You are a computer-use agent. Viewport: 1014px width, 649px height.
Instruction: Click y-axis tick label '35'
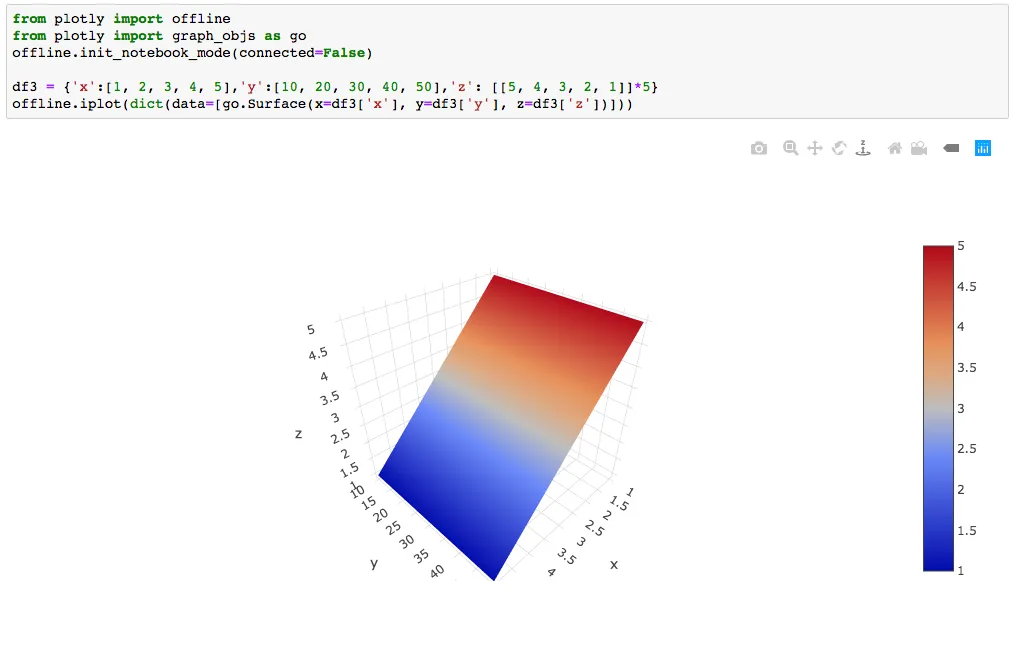(x=421, y=556)
